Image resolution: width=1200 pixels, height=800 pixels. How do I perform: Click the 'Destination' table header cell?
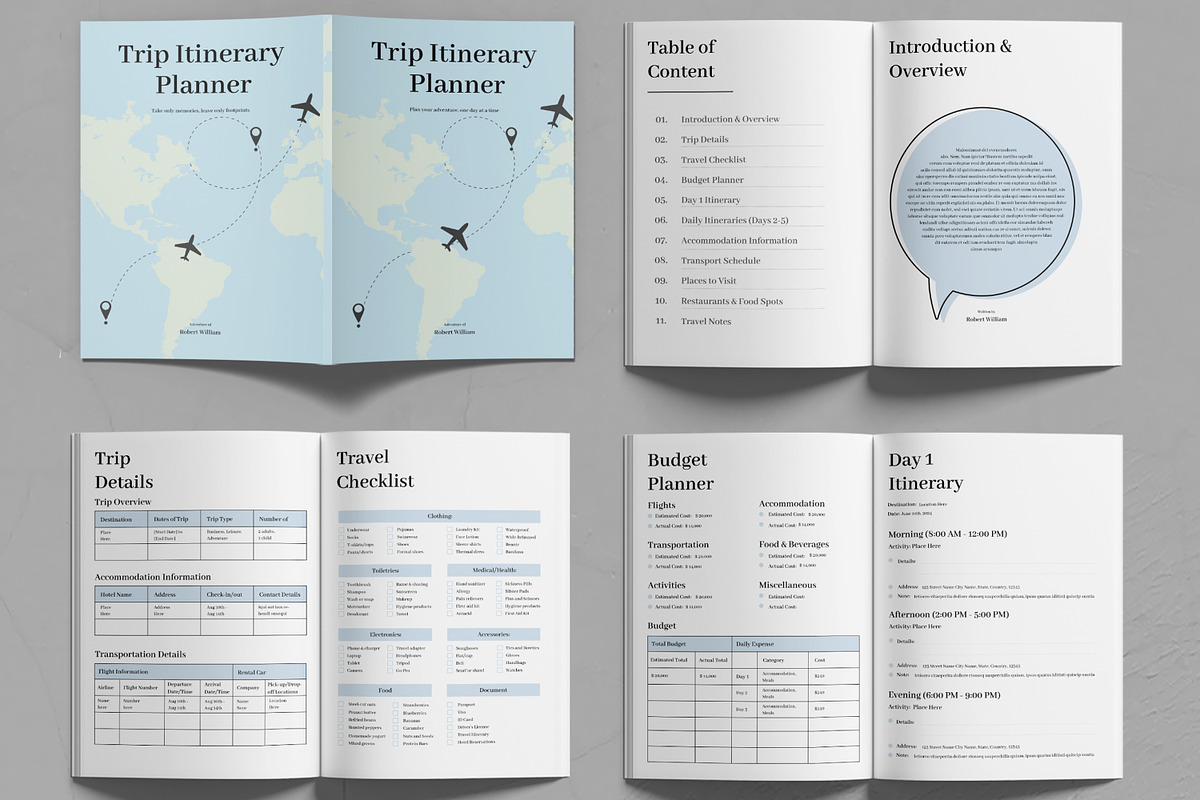pos(119,518)
